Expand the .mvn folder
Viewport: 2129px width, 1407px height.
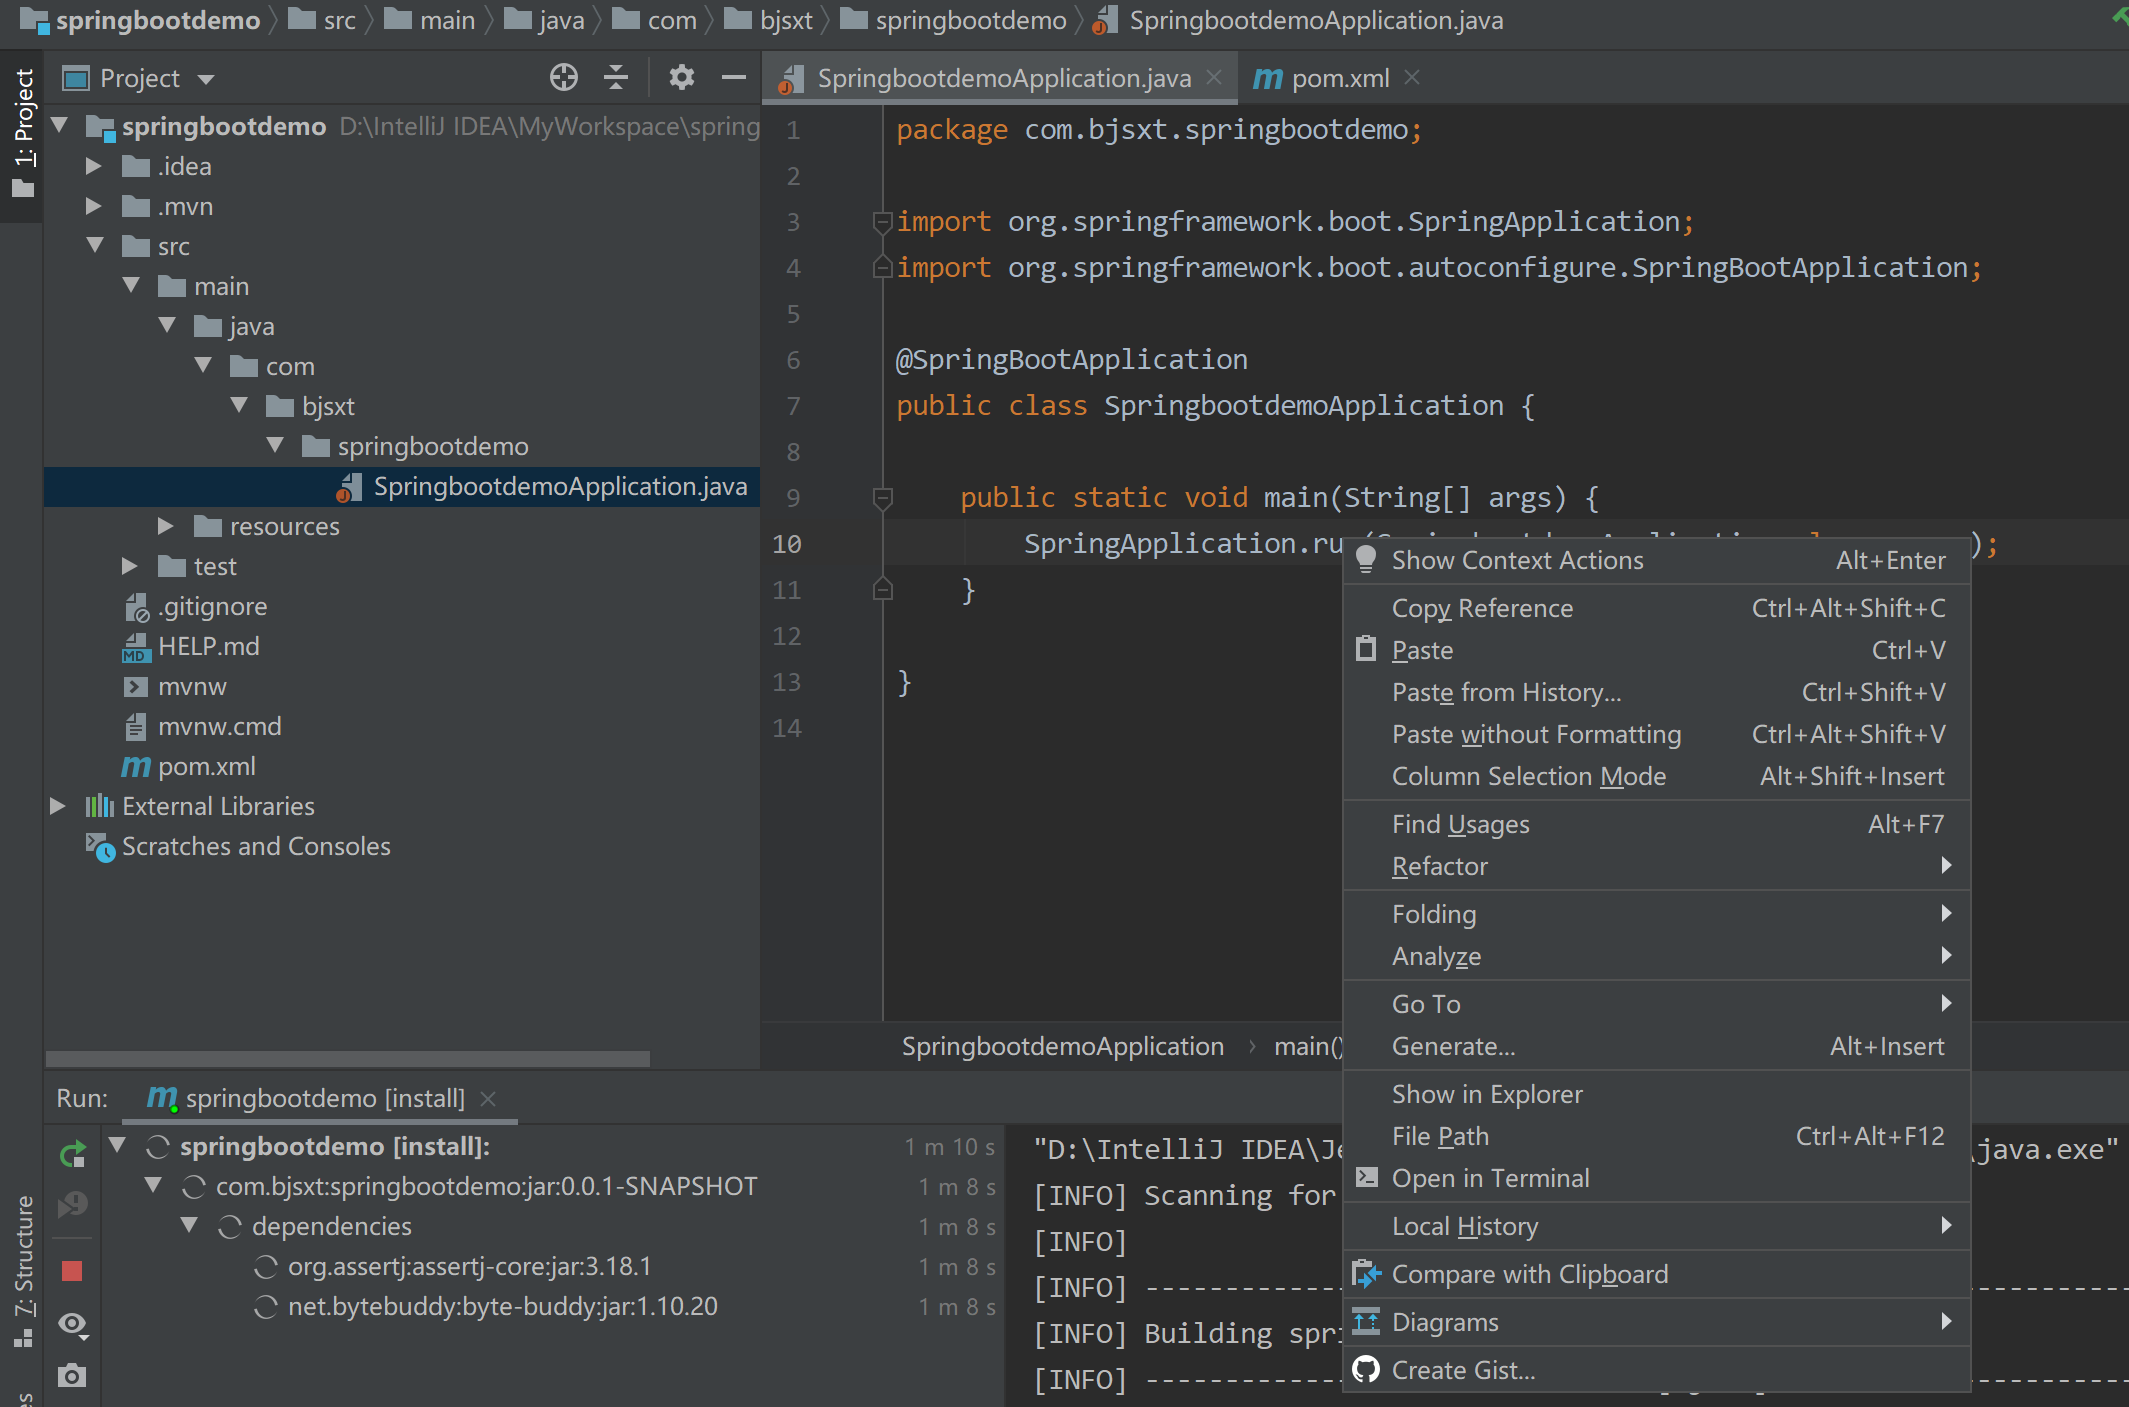(94, 206)
